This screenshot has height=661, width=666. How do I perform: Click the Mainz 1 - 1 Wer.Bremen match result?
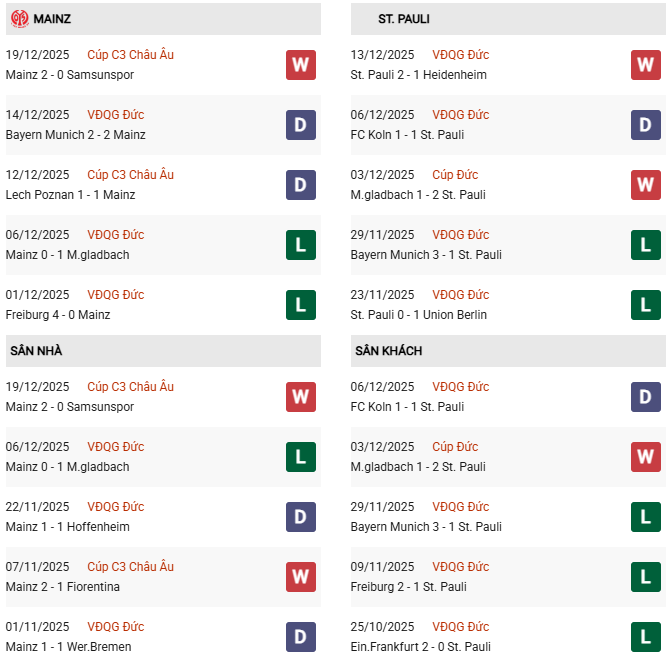pos(68,647)
